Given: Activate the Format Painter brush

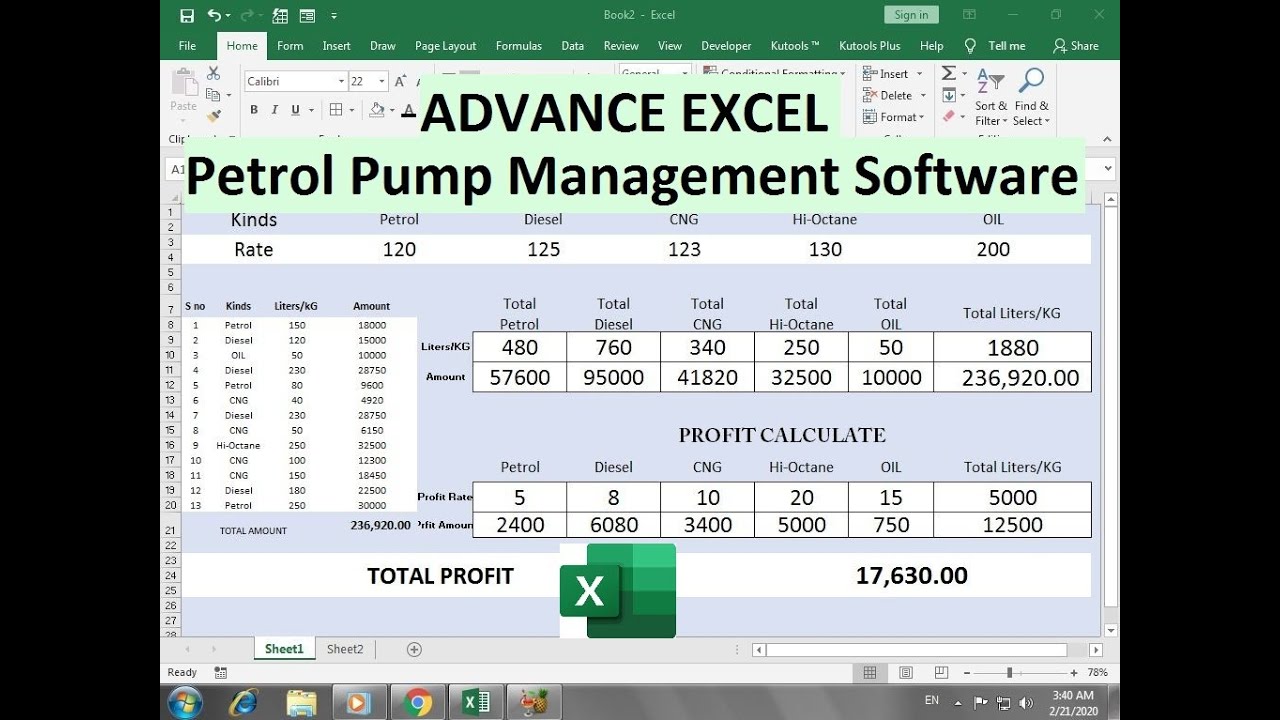Looking at the screenshot, I should point(213,116).
